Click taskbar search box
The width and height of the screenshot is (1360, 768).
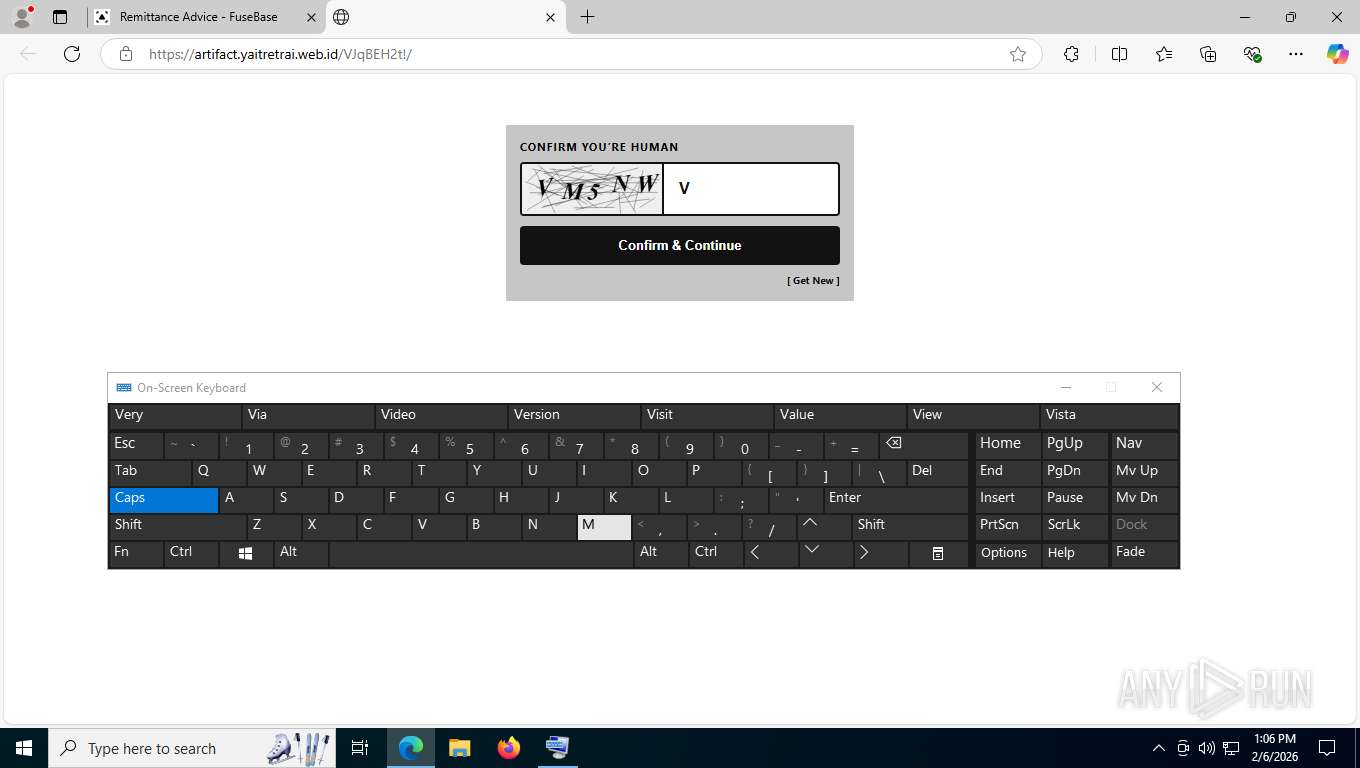tap(193, 748)
